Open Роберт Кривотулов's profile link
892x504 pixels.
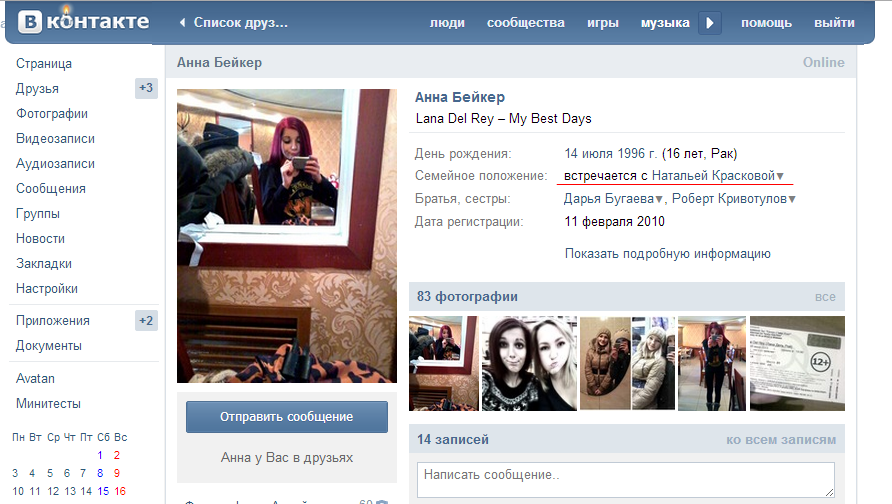pyautogui.click(x=729, y=199)
